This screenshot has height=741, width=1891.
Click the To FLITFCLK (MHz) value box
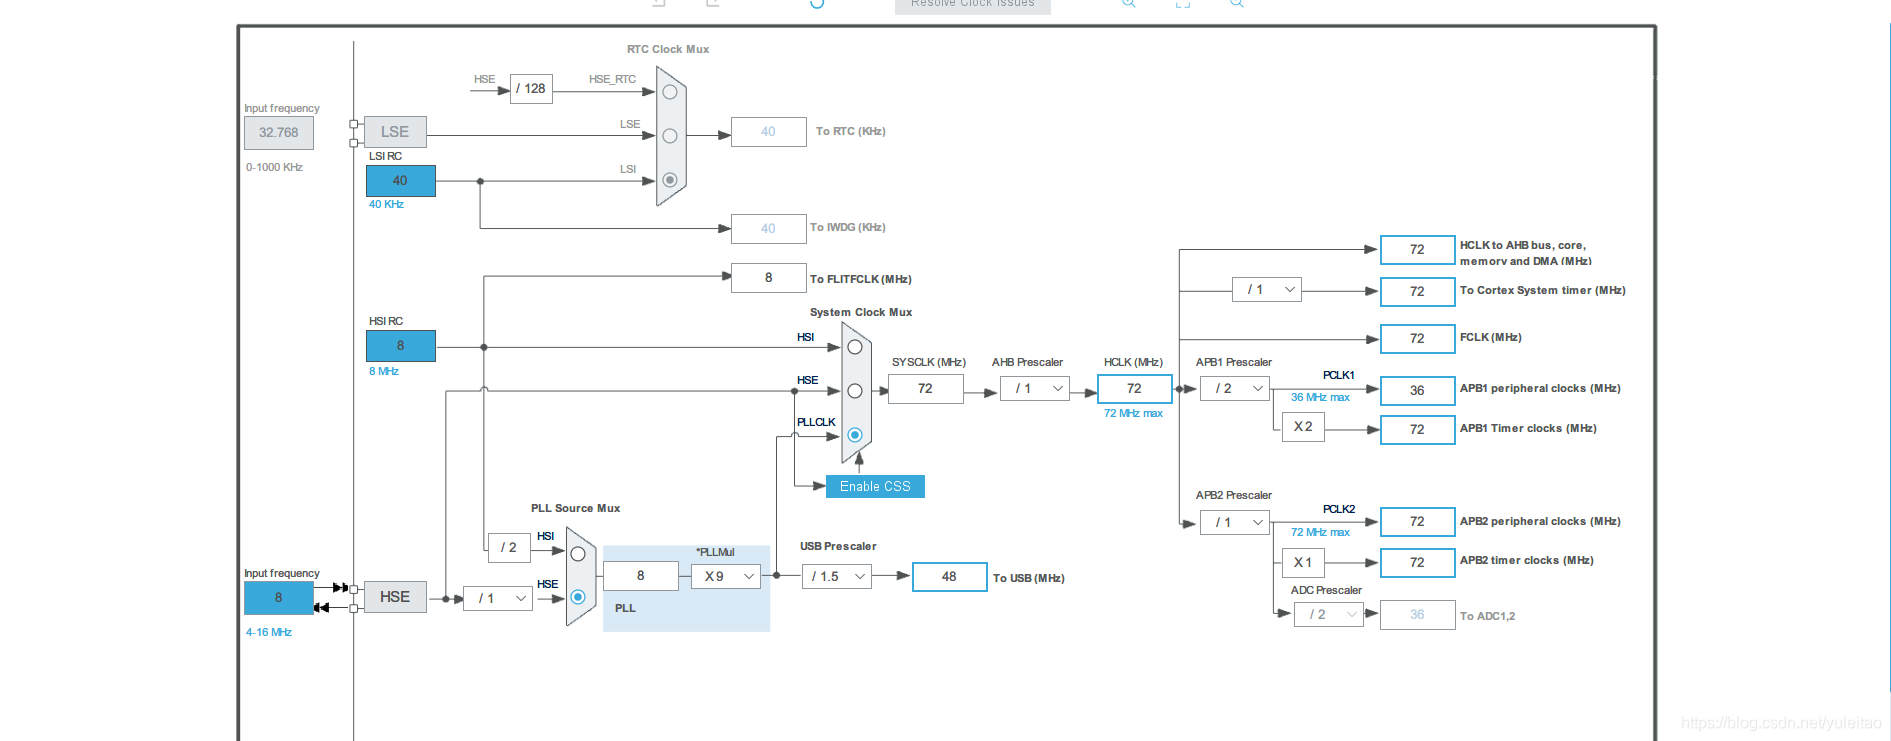click(x=769, y=278)
